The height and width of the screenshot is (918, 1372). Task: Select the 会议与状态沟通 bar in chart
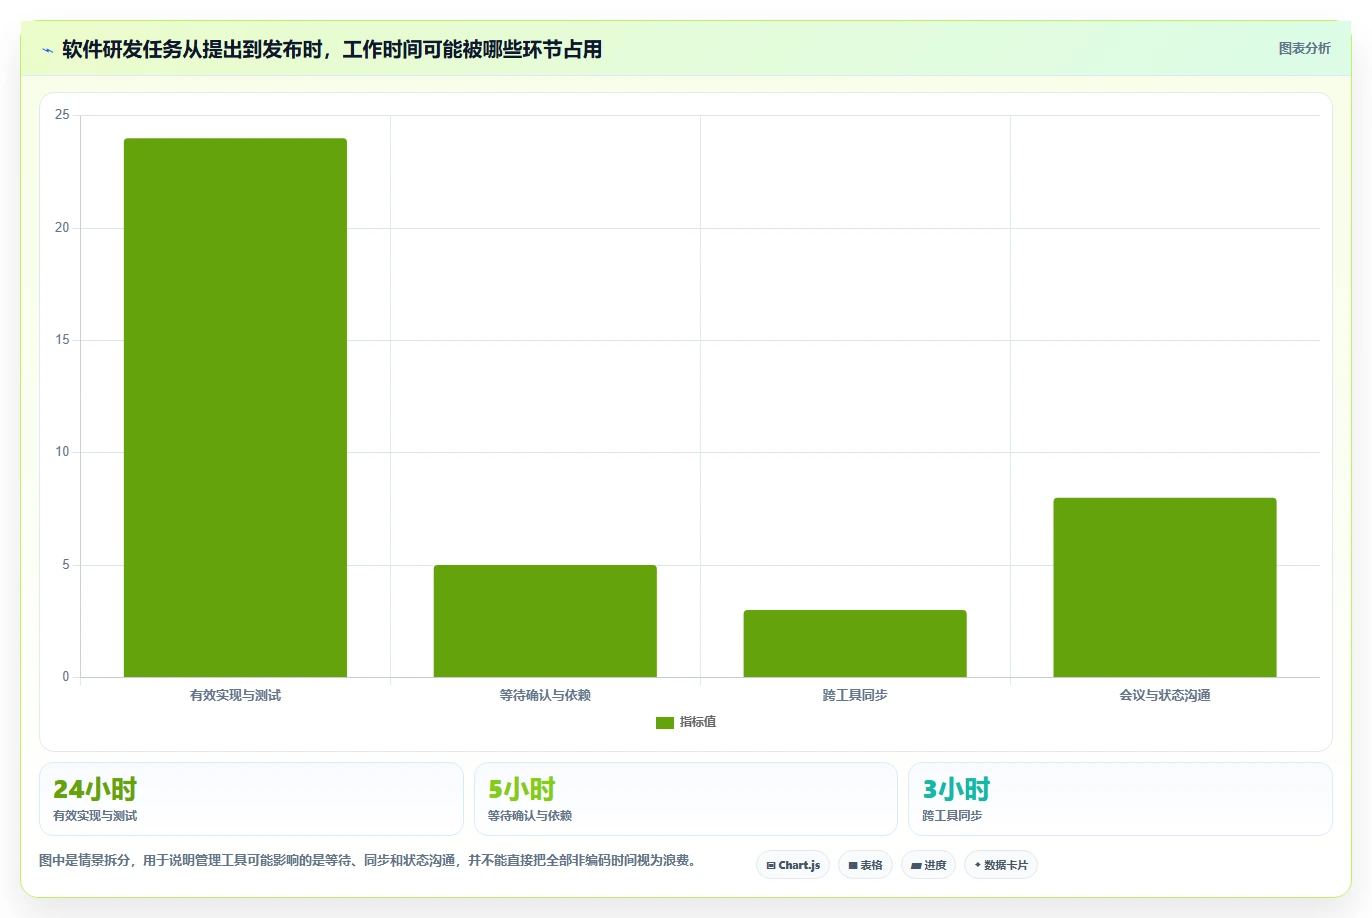[x=1165, y=588]
